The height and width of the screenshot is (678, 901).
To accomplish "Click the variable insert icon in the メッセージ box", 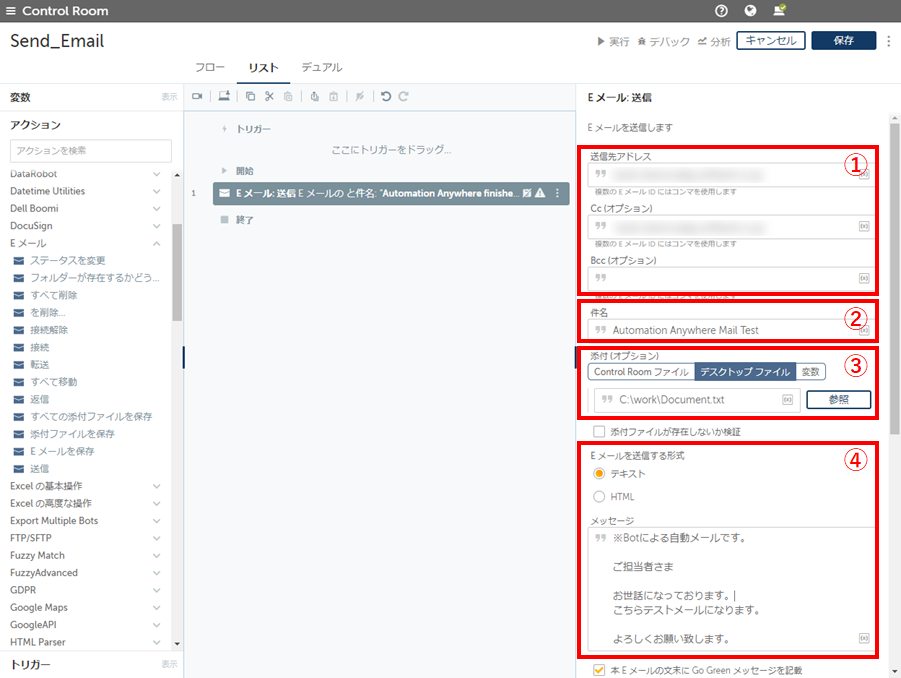I will pos(864,638).
